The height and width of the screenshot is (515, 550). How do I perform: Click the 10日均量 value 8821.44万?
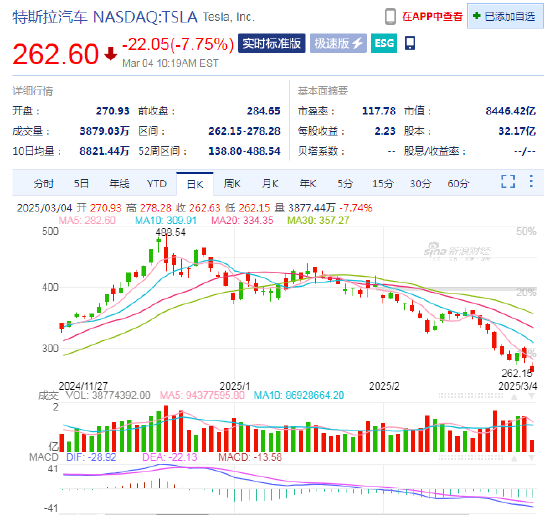pyautogui.click(x=104, y=151)
